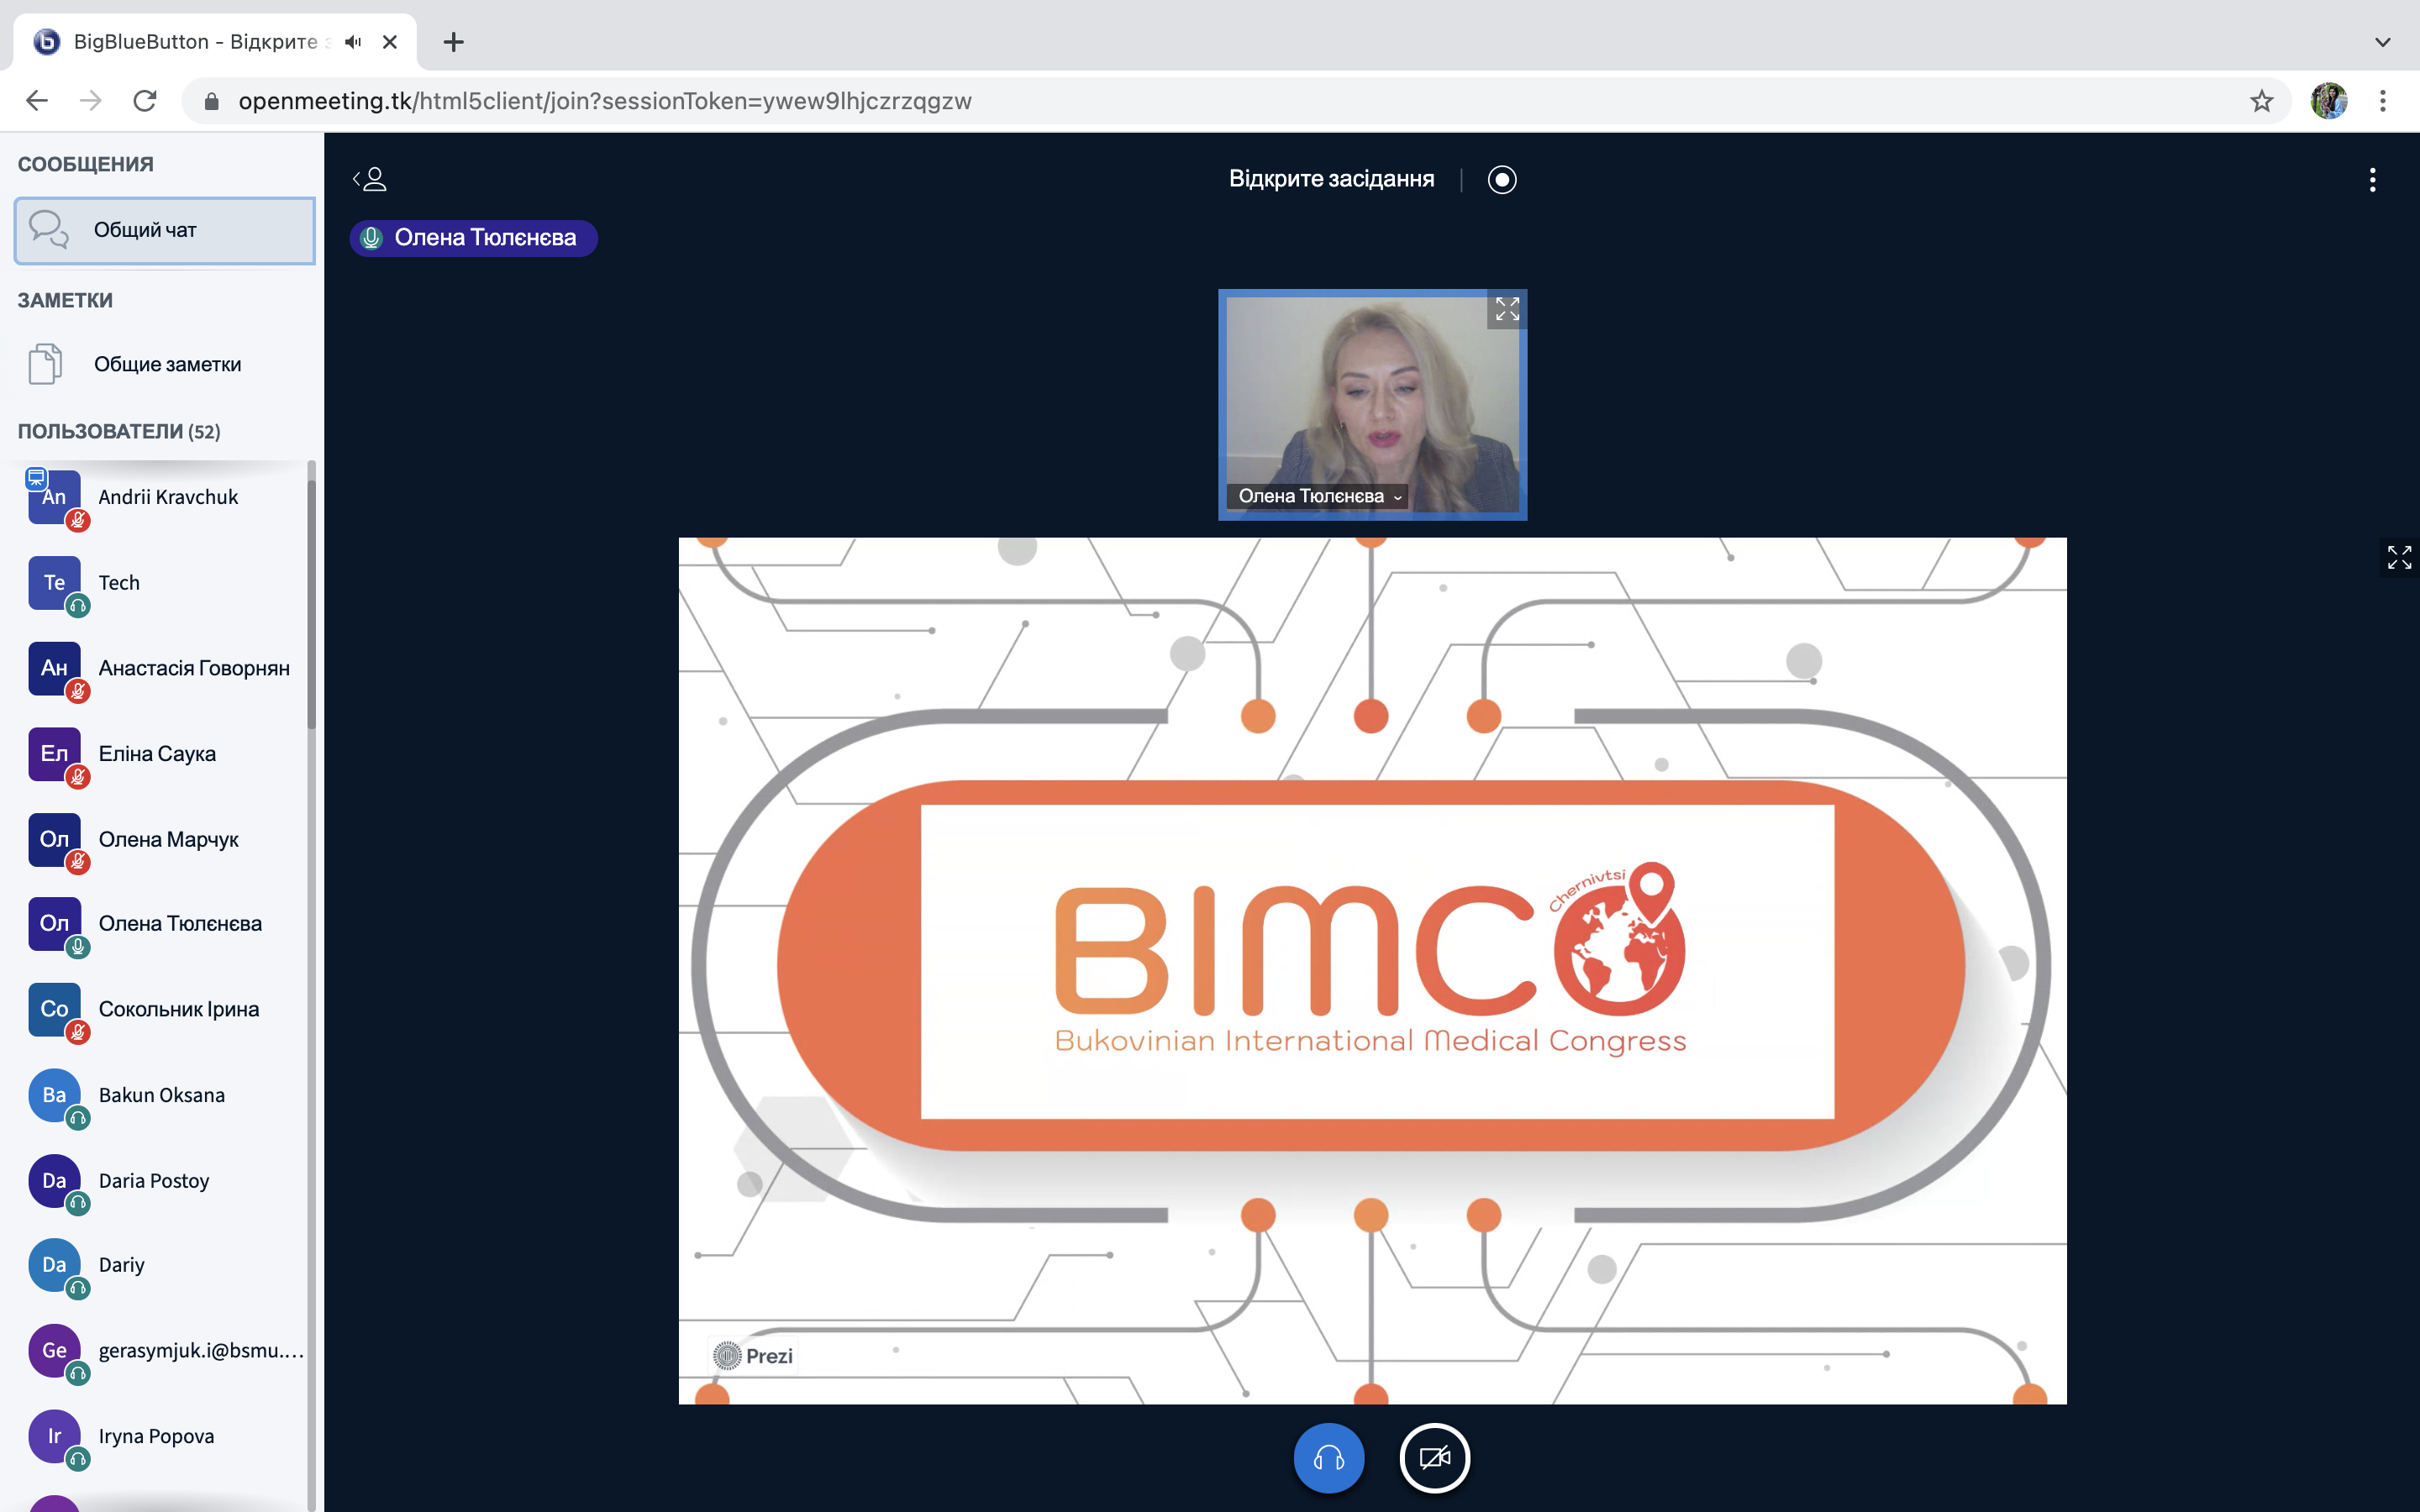This screenshot has width=2420, height=1512.
Task: Go forward in browser
Action: [91, 101]
